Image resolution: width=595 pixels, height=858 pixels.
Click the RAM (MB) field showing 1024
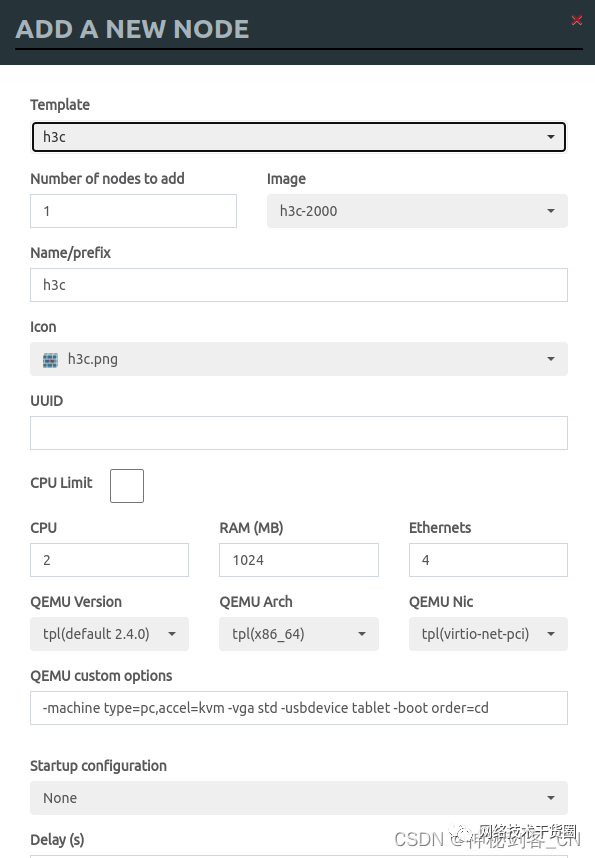coord(299,560)
